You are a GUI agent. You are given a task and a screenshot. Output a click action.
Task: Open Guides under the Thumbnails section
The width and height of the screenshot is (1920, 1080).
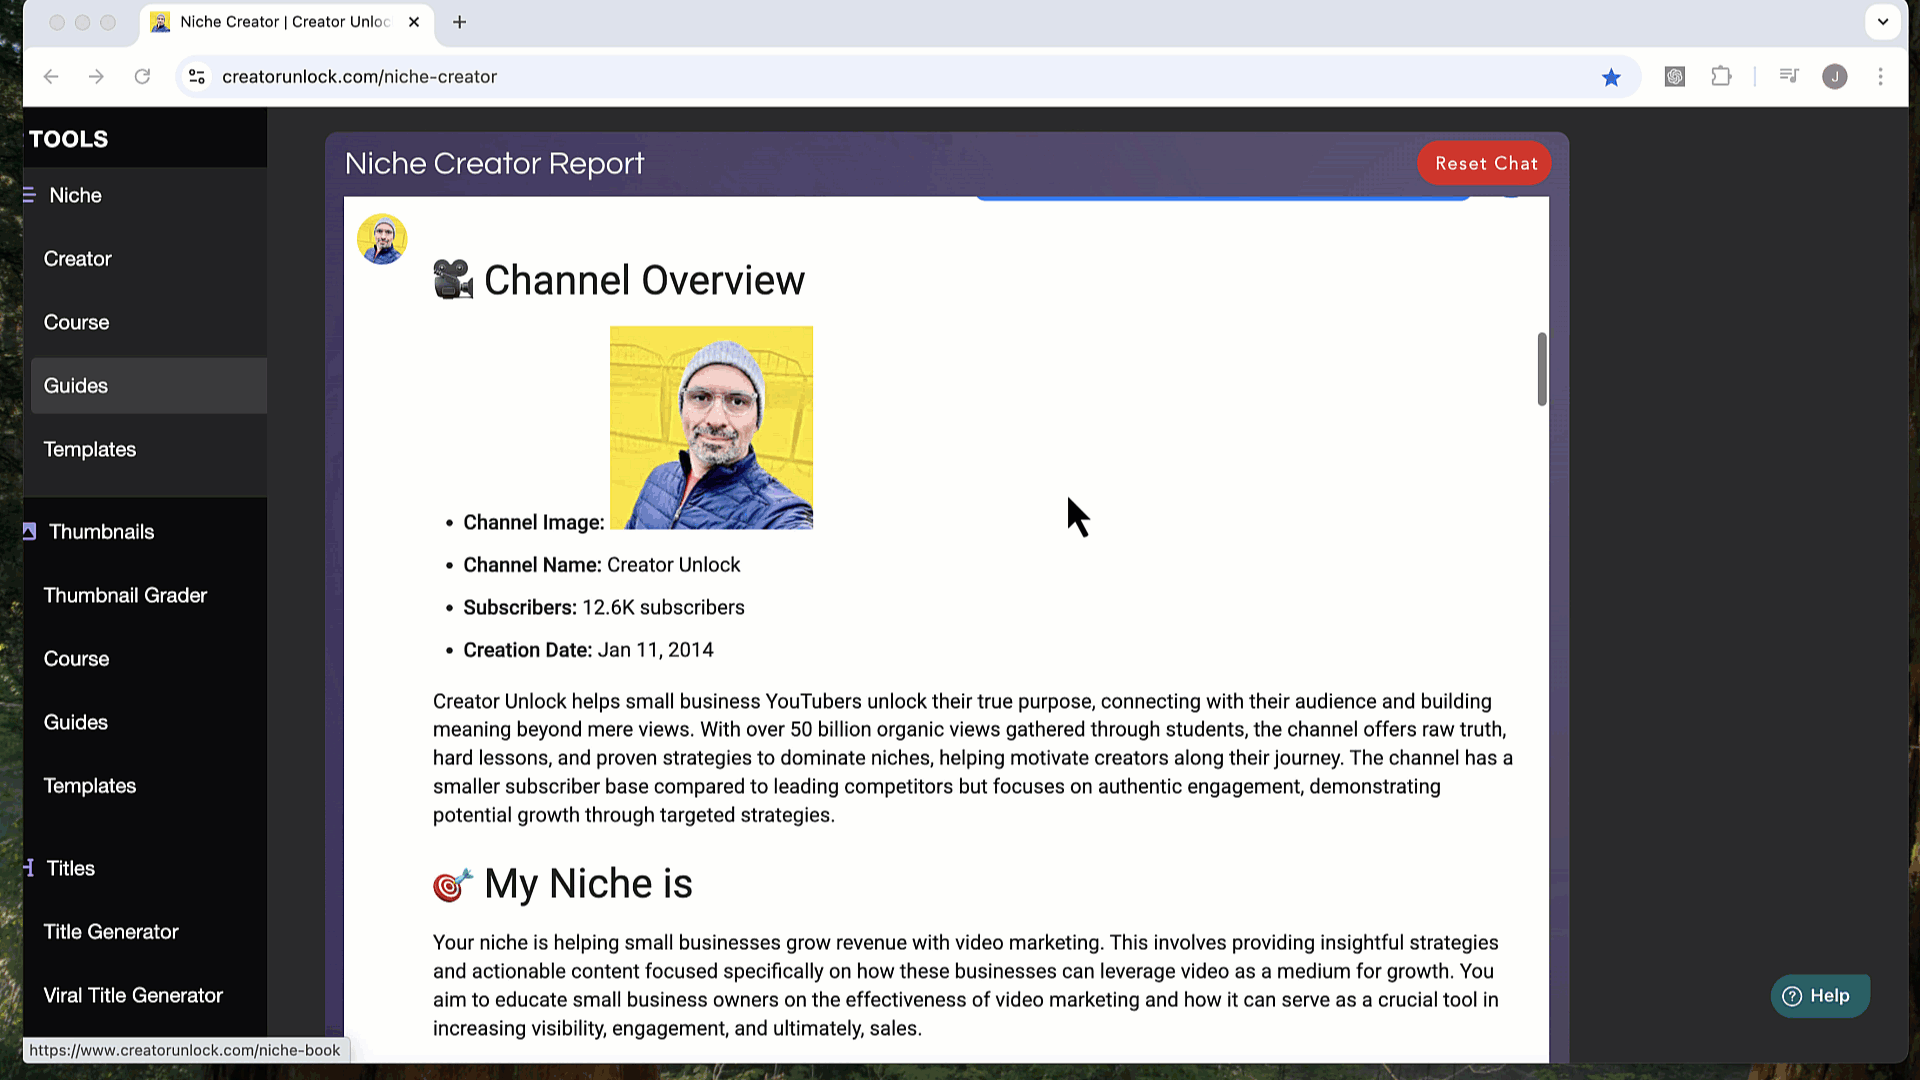click(75, 722)
